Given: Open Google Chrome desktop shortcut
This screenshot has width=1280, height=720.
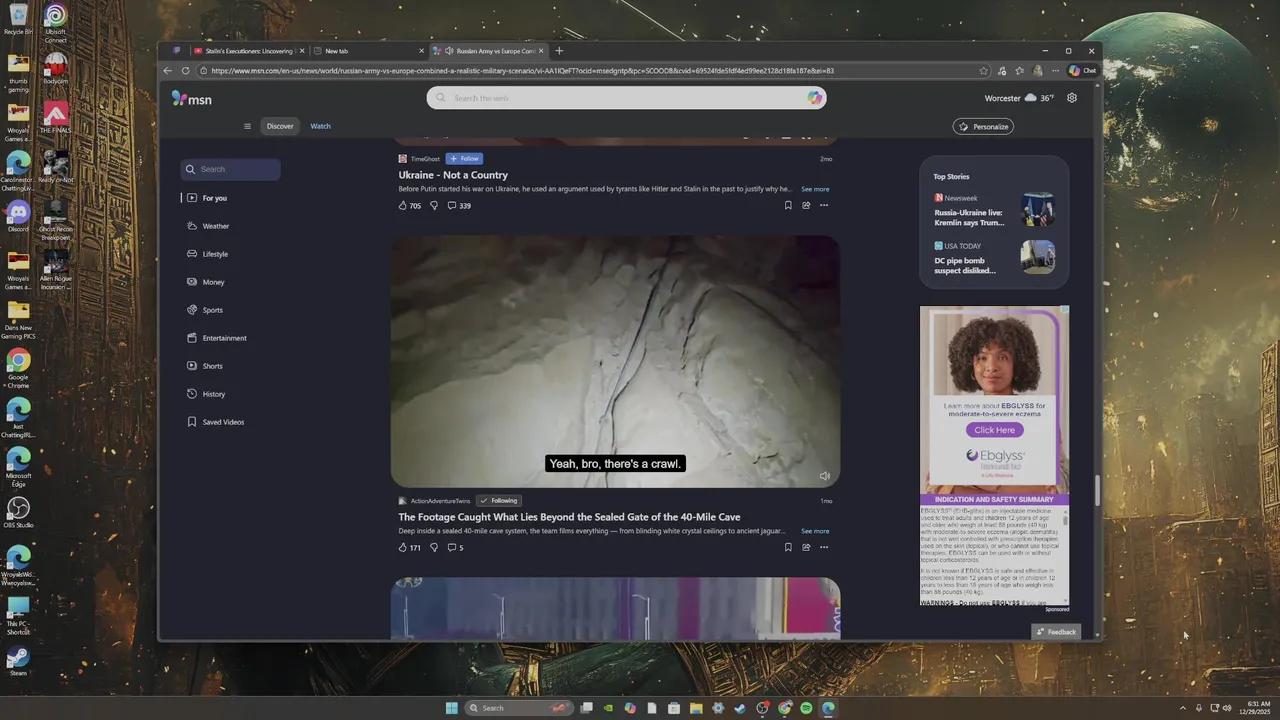Looking at the screenshot, I should [18, 368].
